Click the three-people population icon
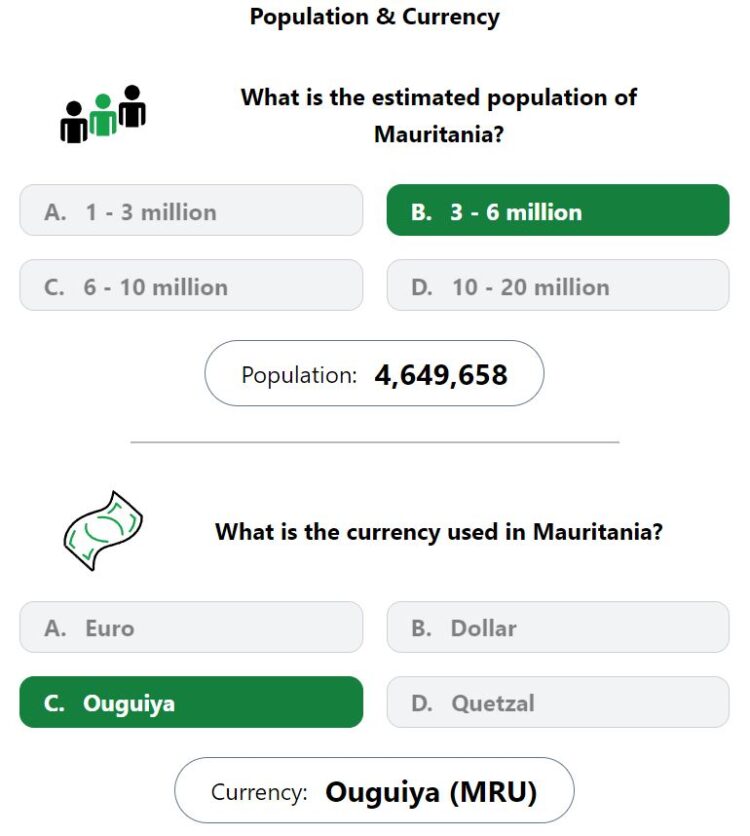The width and height of the screenshot is (750, 836). [103, 114]
